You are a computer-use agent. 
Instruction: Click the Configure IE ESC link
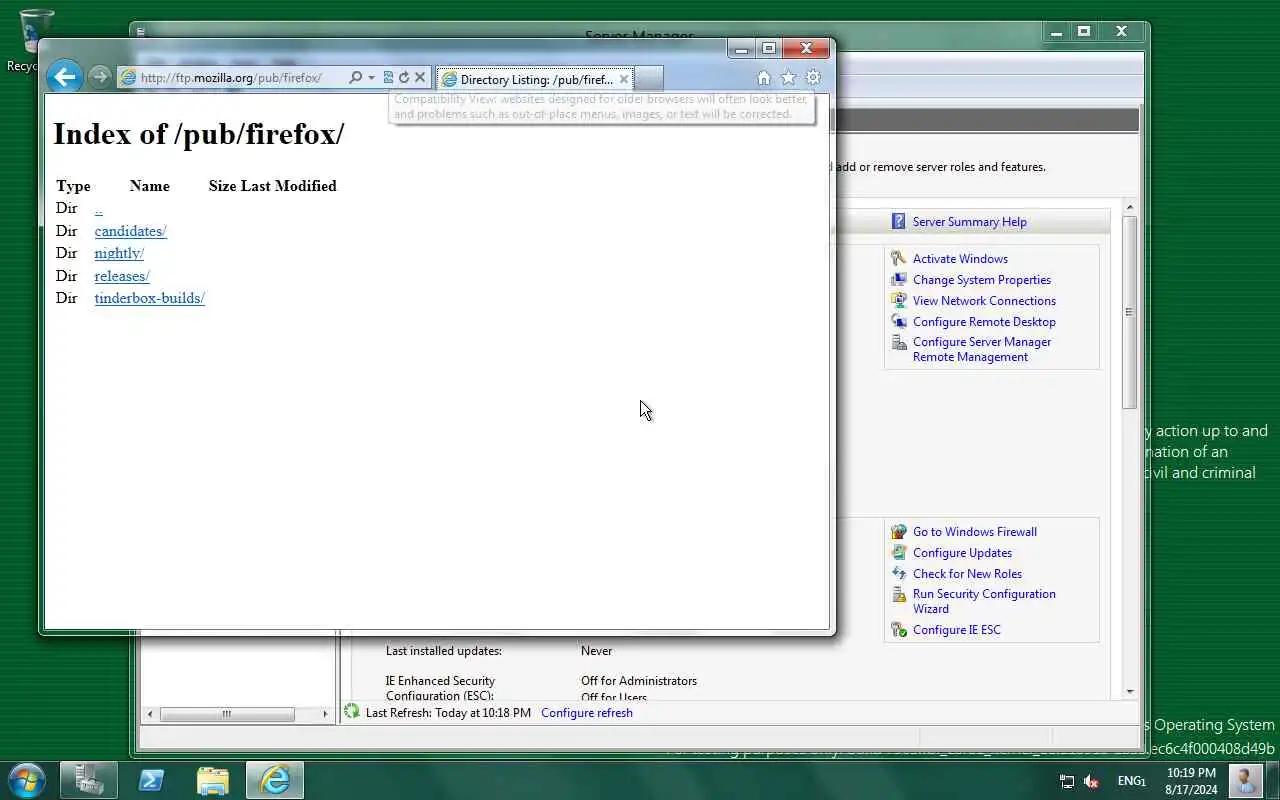coord(956,630)
